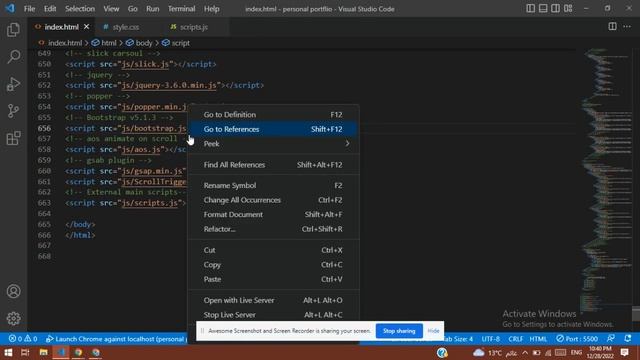Screen dimensions: 640x360
Task: Open Windows action center icon
Action: pos(624,352)
